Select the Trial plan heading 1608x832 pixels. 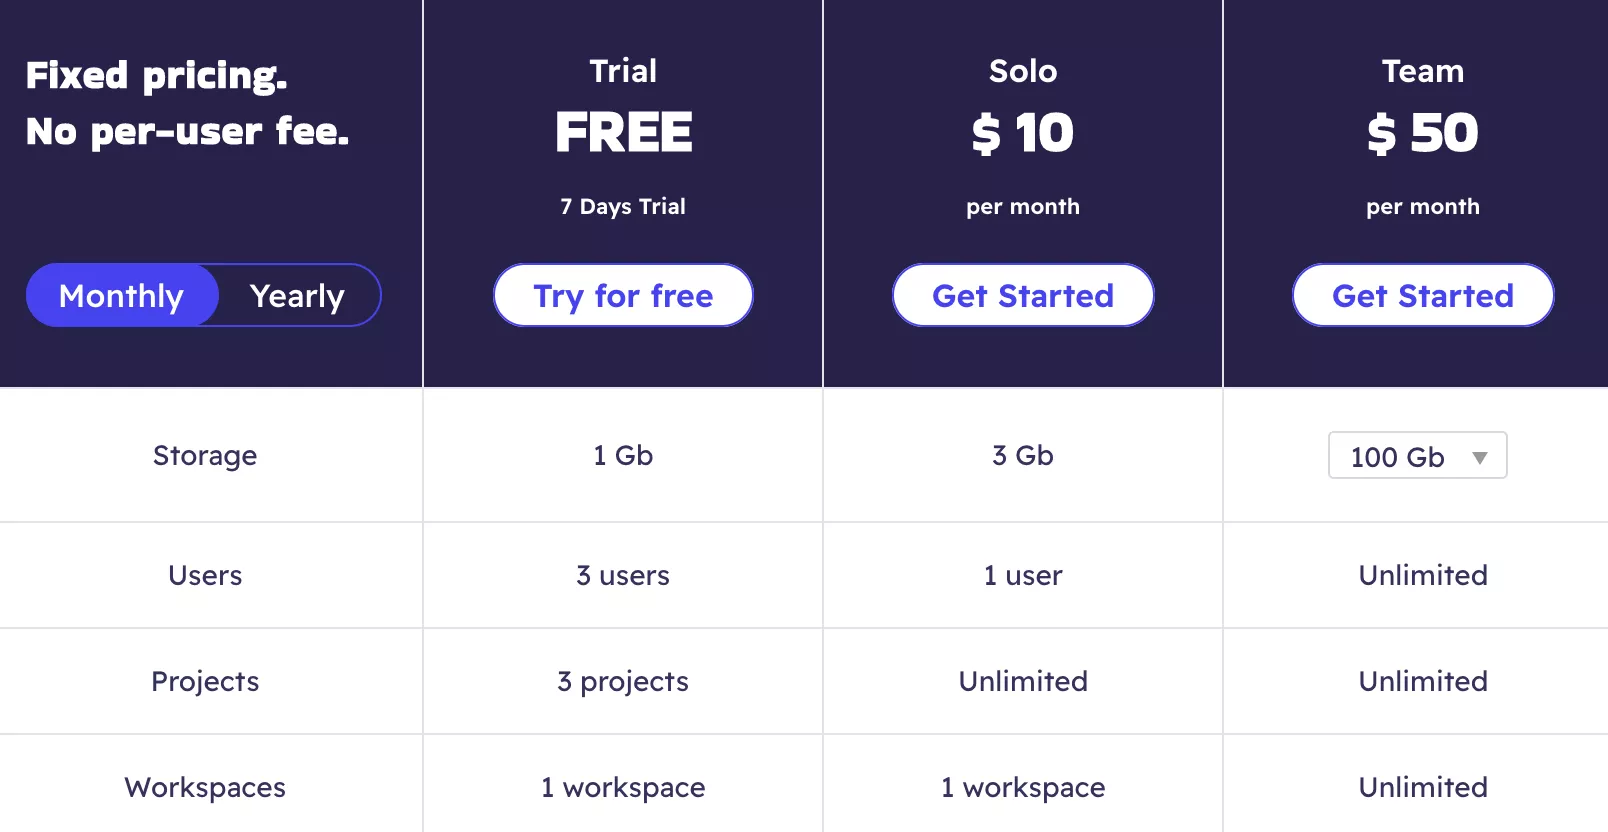pyautogui.click(x=623, y=71)
